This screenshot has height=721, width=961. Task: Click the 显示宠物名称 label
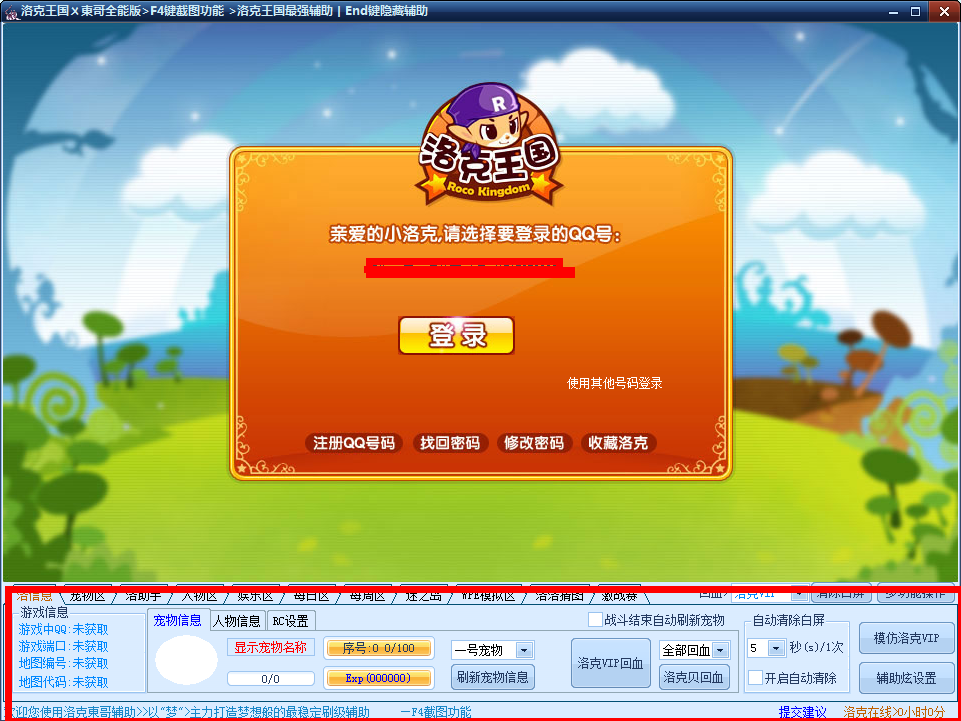[270, 647]
